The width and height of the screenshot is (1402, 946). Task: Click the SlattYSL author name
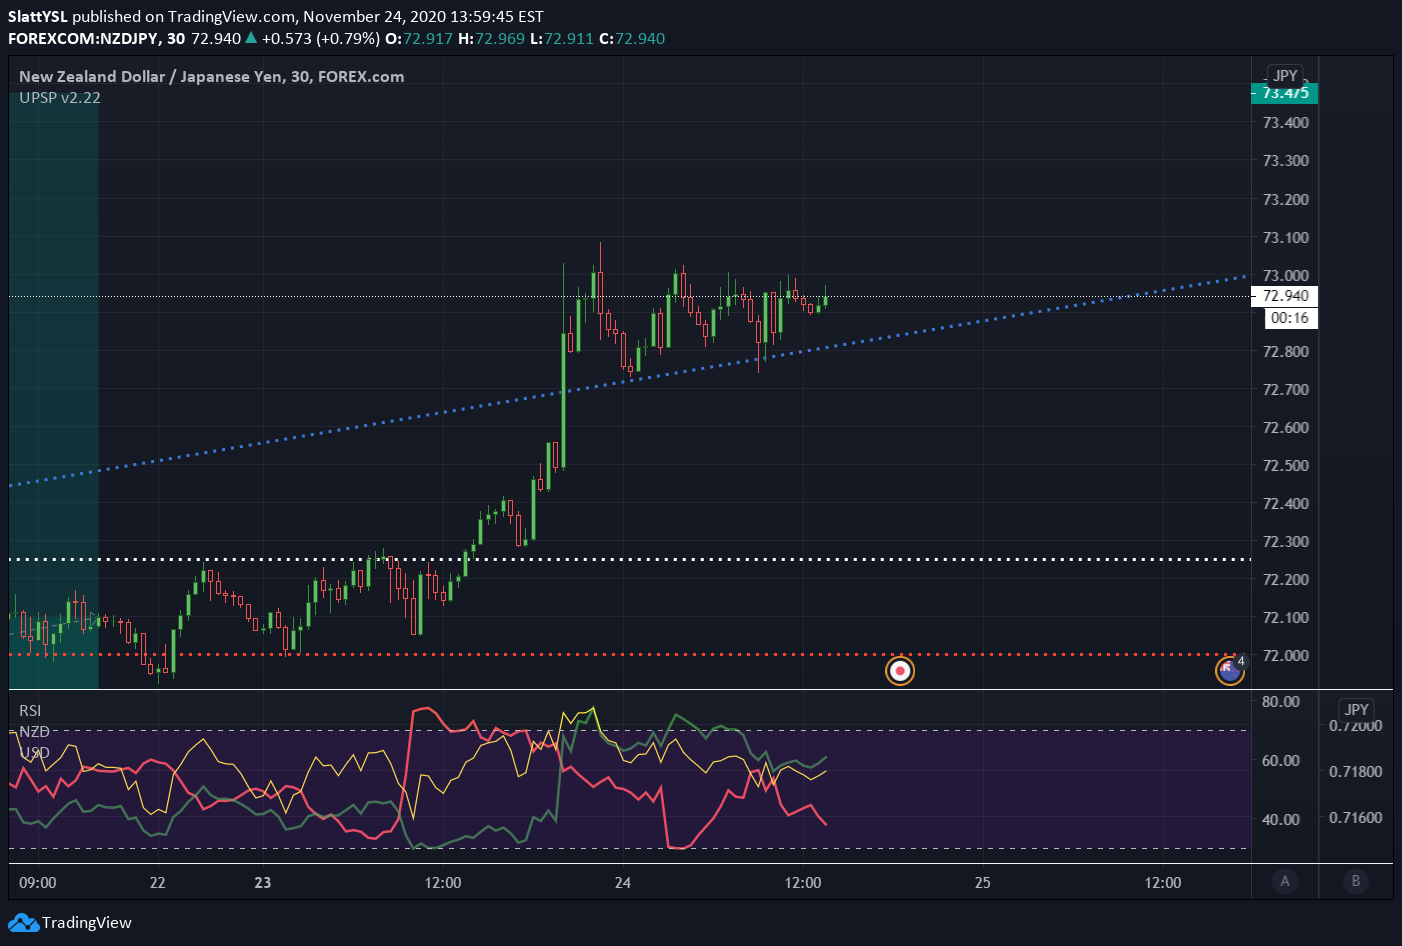coord(38,16)
